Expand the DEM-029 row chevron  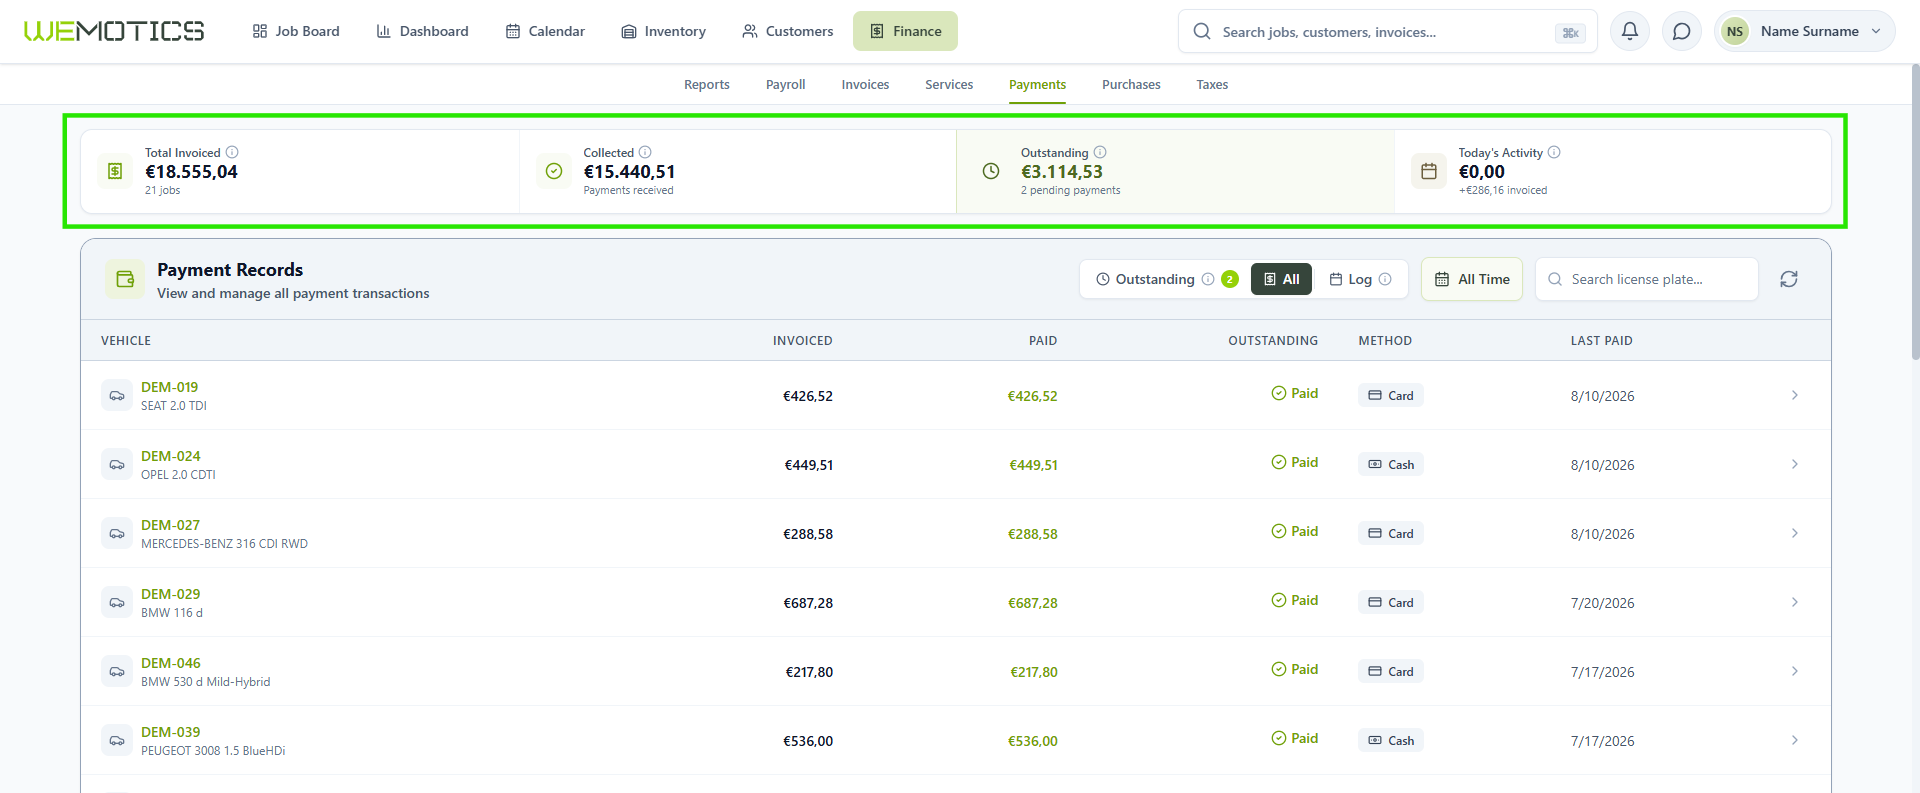coord(1795,602)
